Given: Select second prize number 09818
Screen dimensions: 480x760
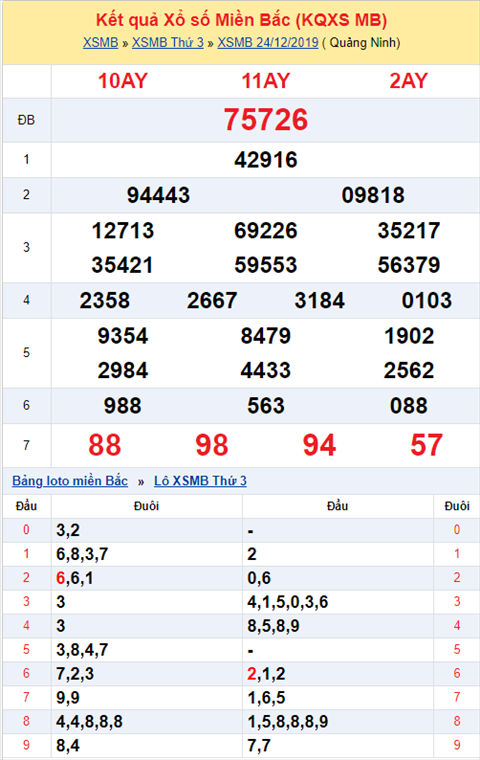Looking at the screenshot, I should pos(373,195).
